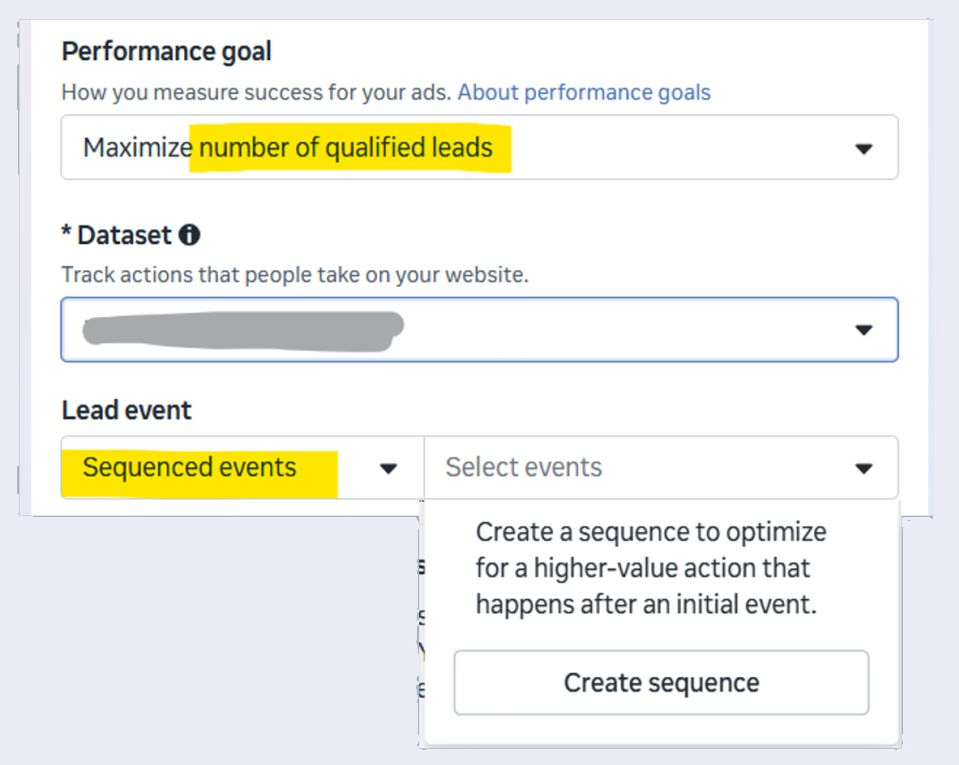Click the Track actions on your website description

295,275
